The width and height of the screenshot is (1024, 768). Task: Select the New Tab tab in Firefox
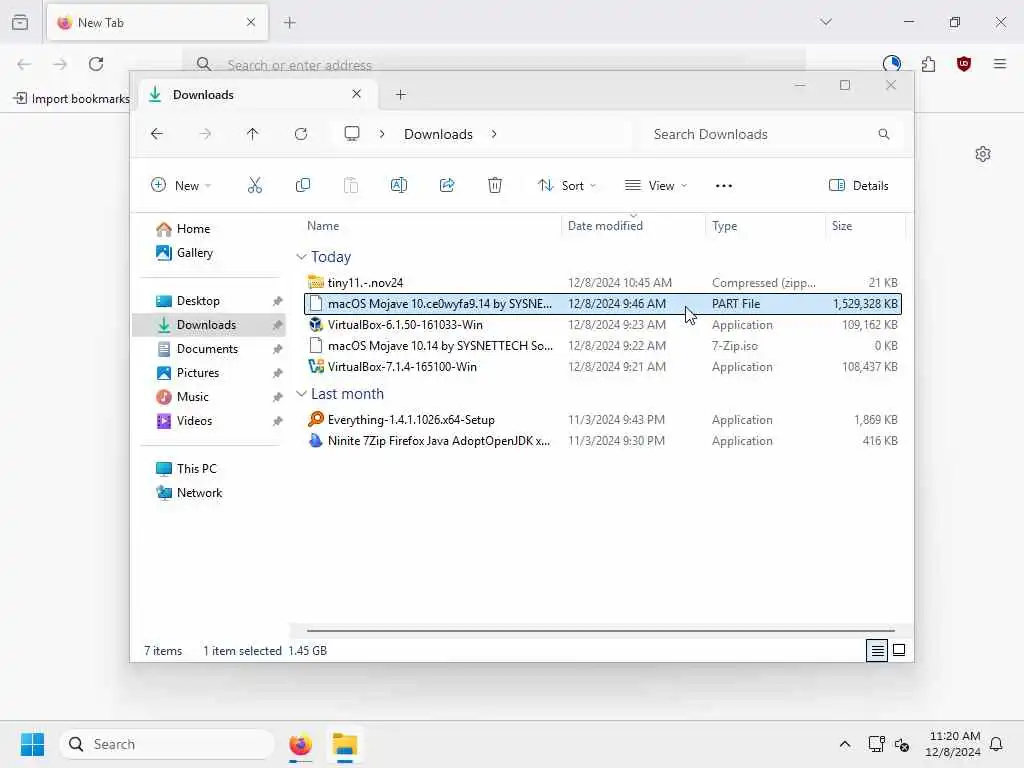pyautogui.click(x=157, y=22)
